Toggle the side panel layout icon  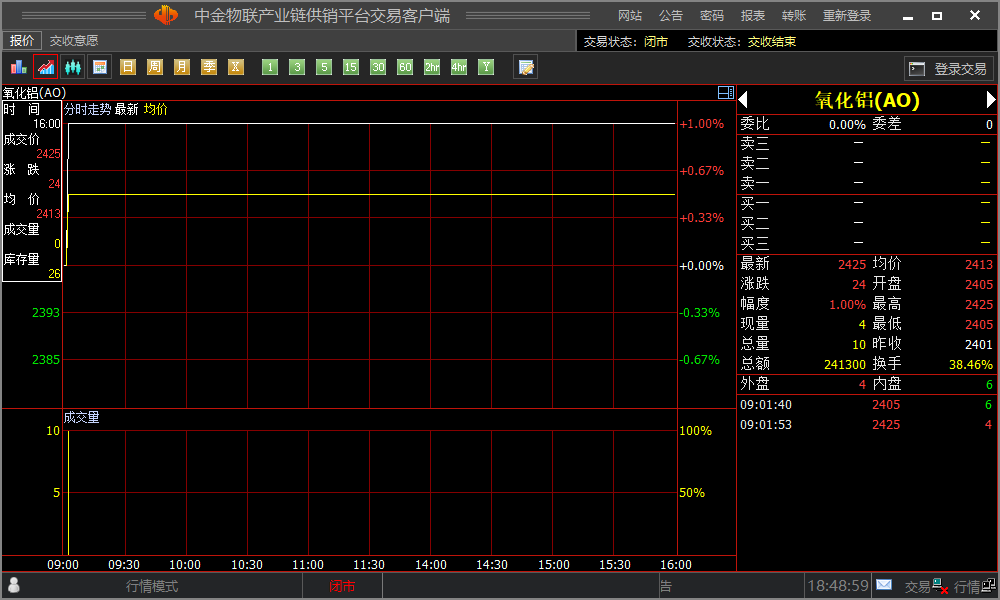click(726, 92)
